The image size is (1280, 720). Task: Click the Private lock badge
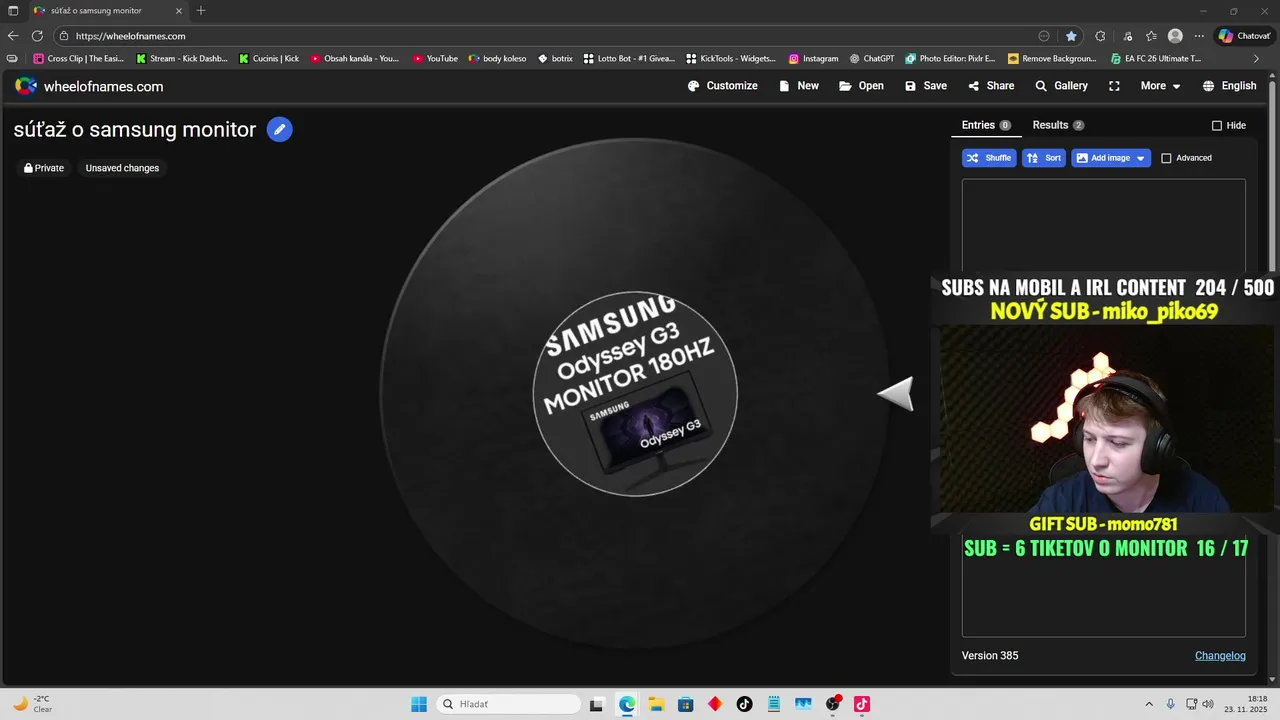[44, 168]
